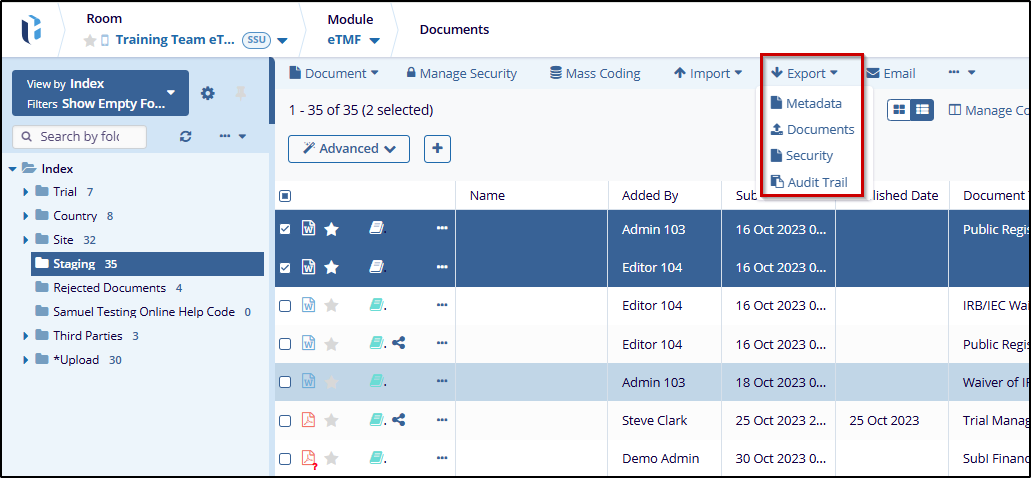Viewport: 1031px width, 478px height.
Task: Select Metadata from the Export menu
Action: pos(813,103)
